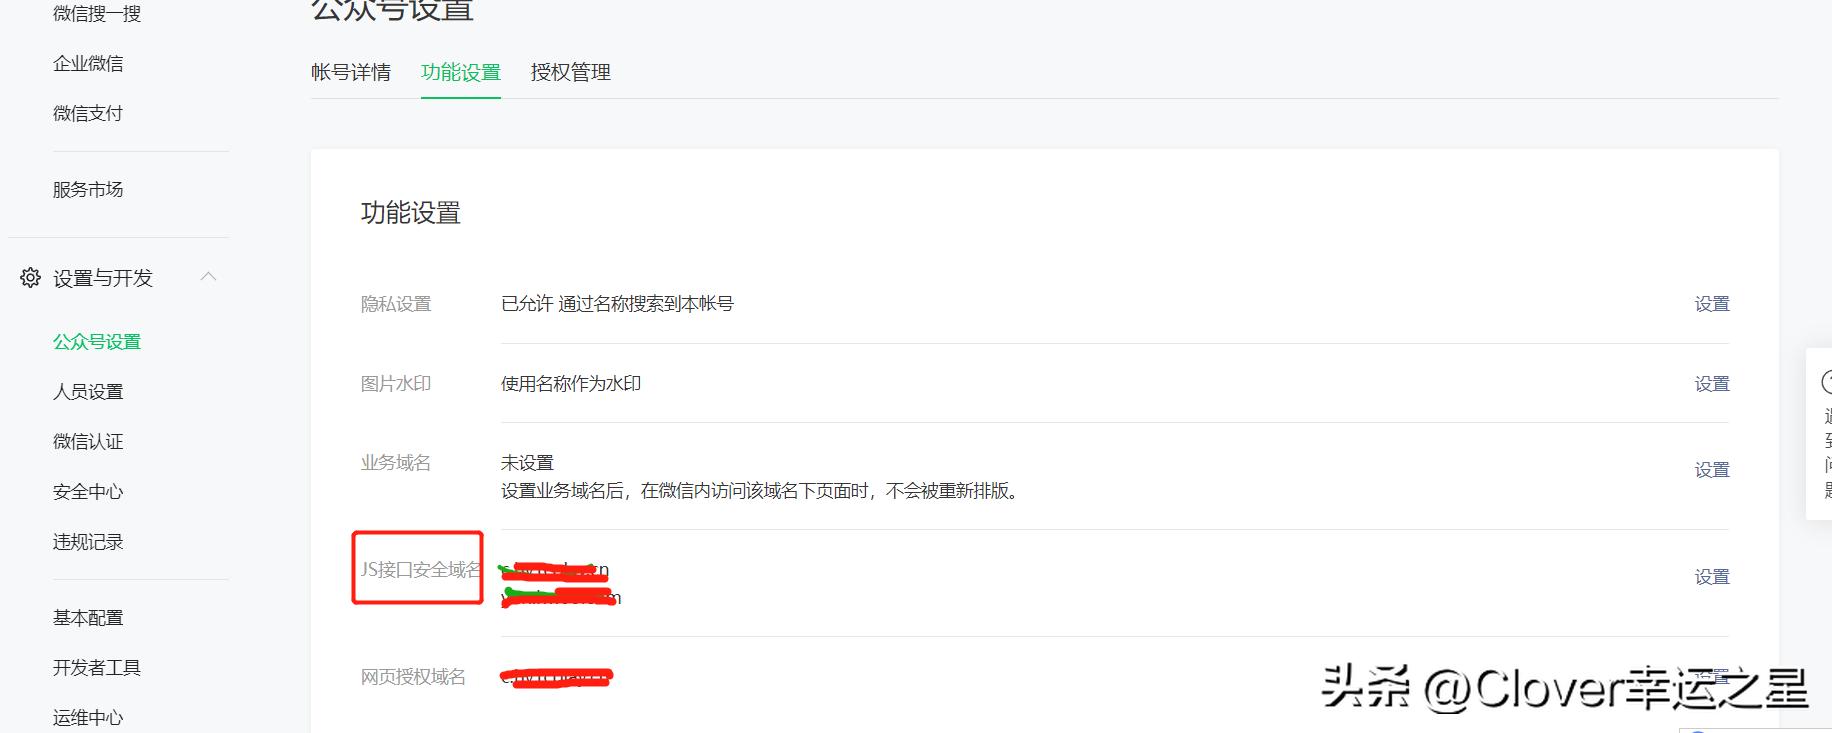Click the 图片水印 row label

tap(396, 383)
